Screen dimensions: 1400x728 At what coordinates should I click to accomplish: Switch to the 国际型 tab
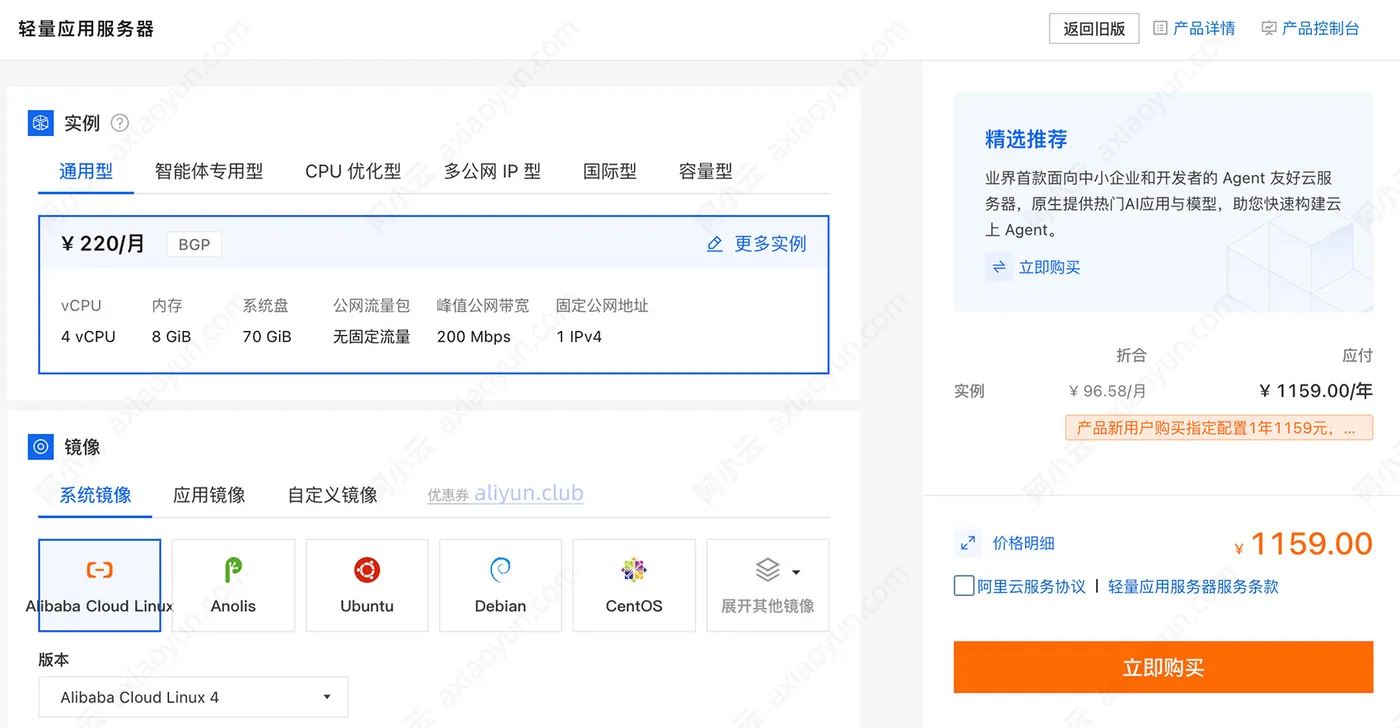[610, 171]
